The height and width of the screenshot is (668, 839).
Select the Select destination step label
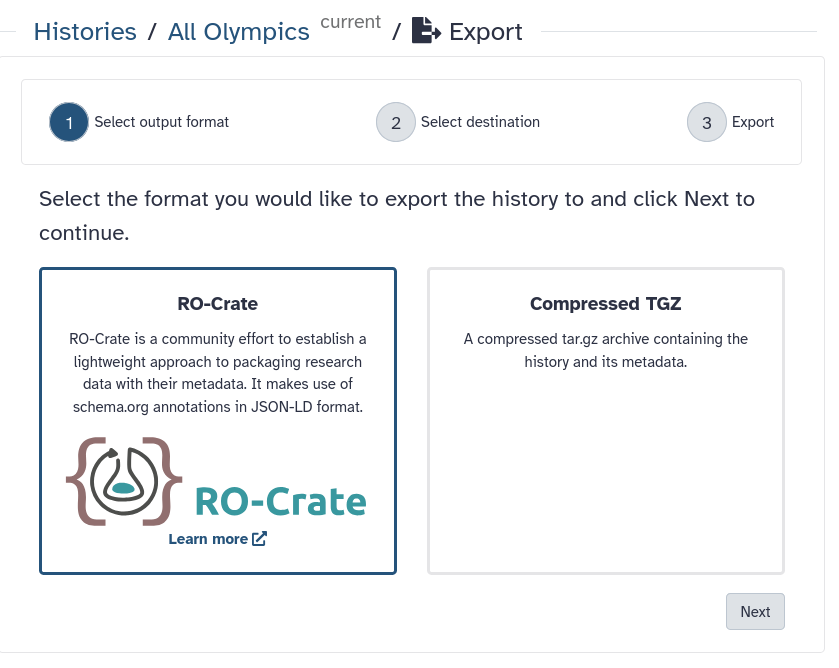[x=483, y=122]
